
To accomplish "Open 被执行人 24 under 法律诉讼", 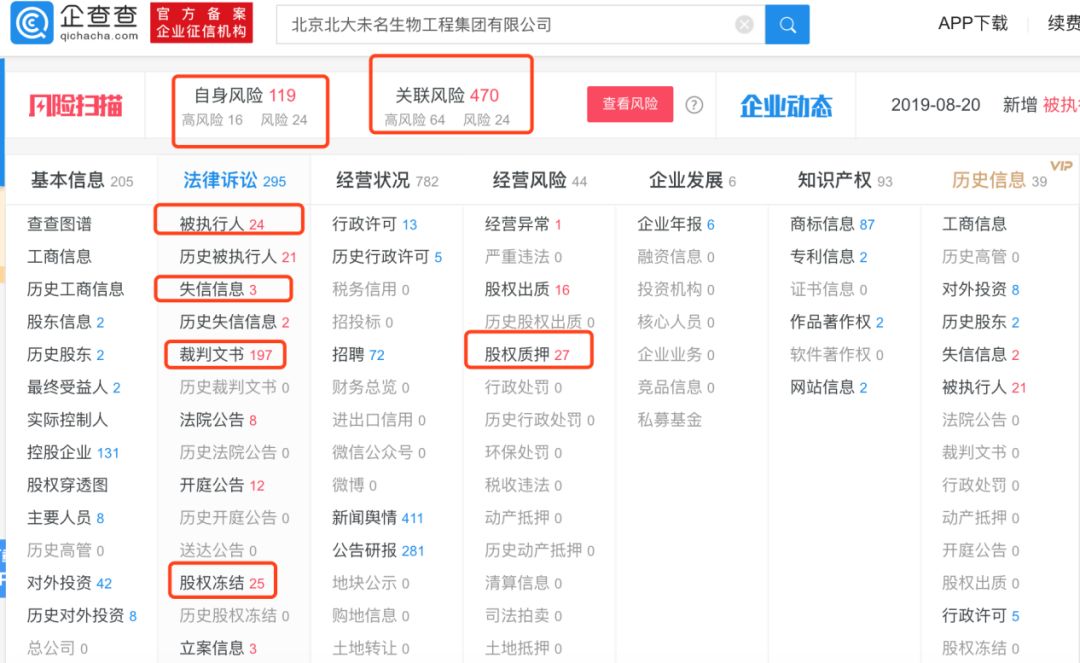I will [x=222, y=224].
